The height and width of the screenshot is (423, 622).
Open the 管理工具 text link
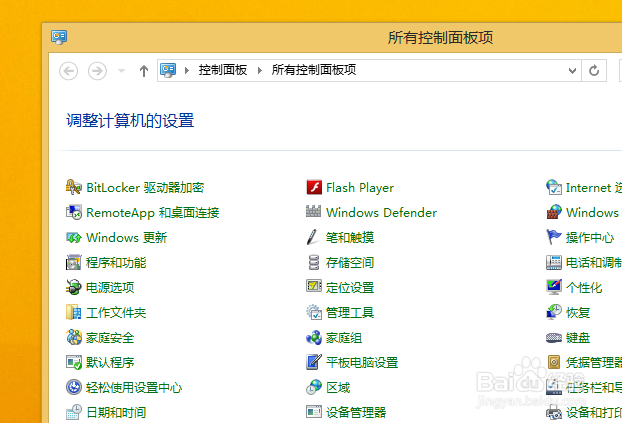pyautogui.click(x=350, y=313)
